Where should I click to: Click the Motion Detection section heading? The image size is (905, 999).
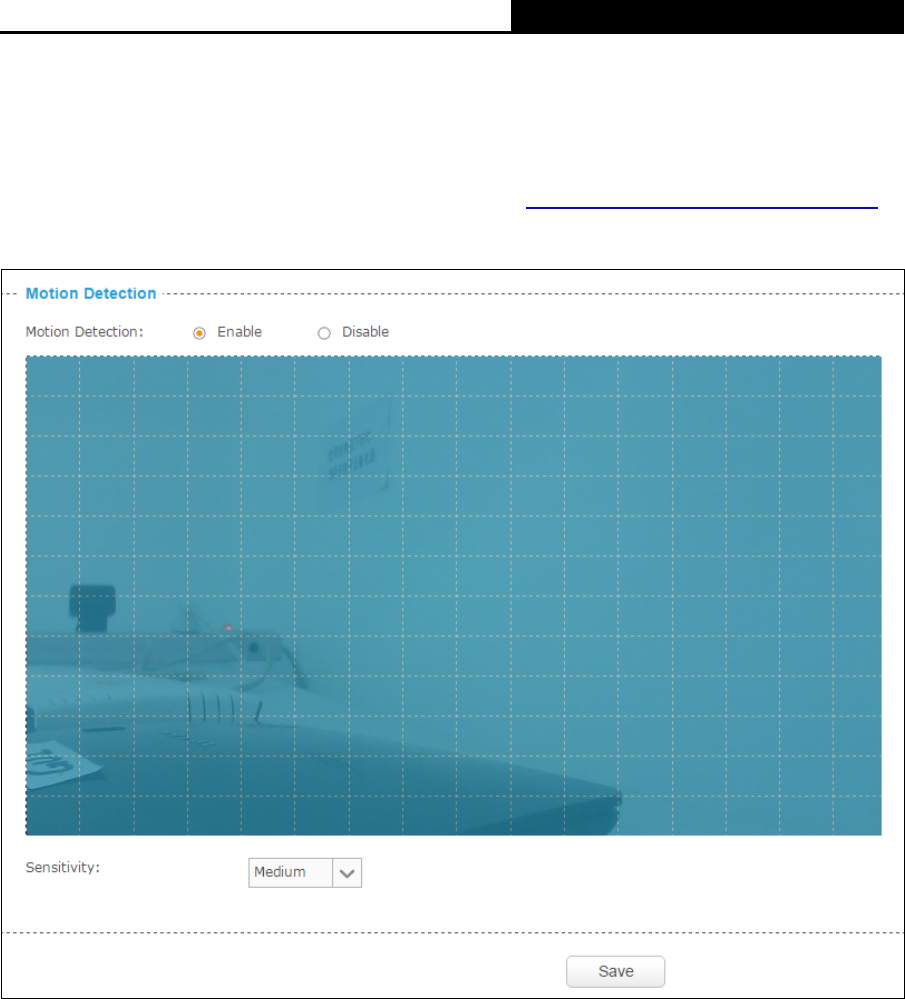[91, 294]
